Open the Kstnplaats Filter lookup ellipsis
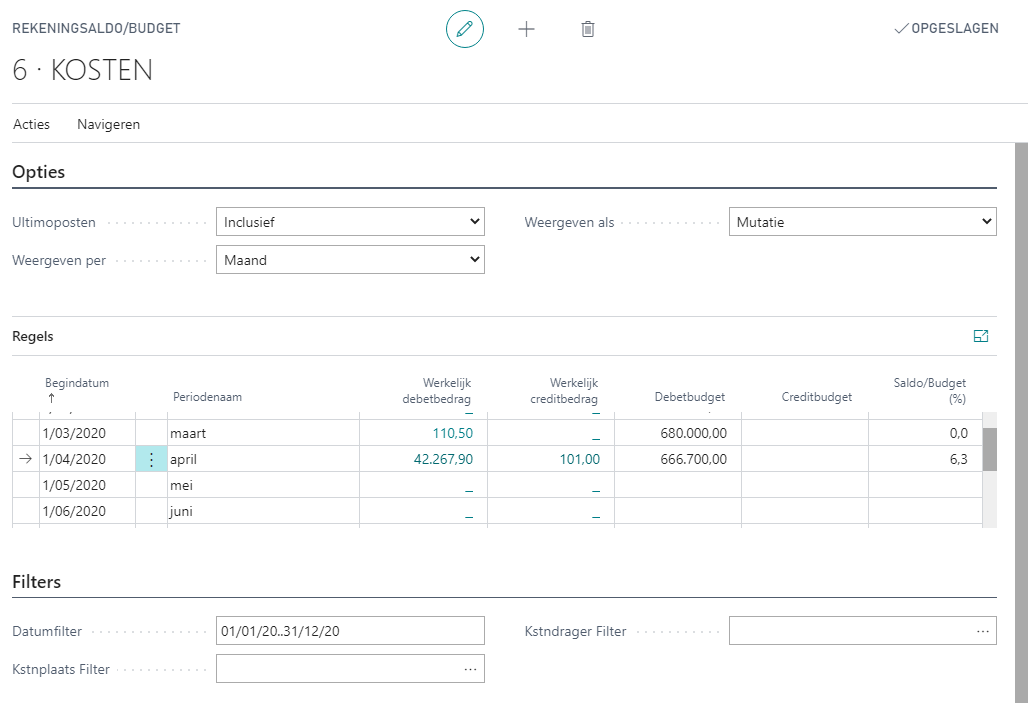The width and height of the screenshot is (1028, 703). coord(470,669)
